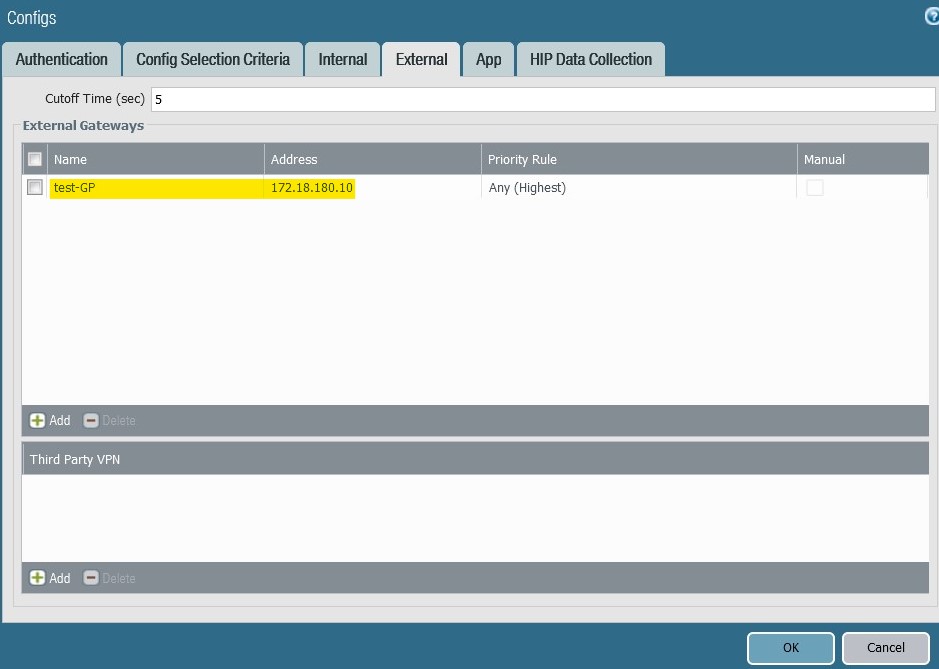Select the checkbox next to test-GP gateway
This screenshot has width=939, height=669.
[x=35, y=187]
